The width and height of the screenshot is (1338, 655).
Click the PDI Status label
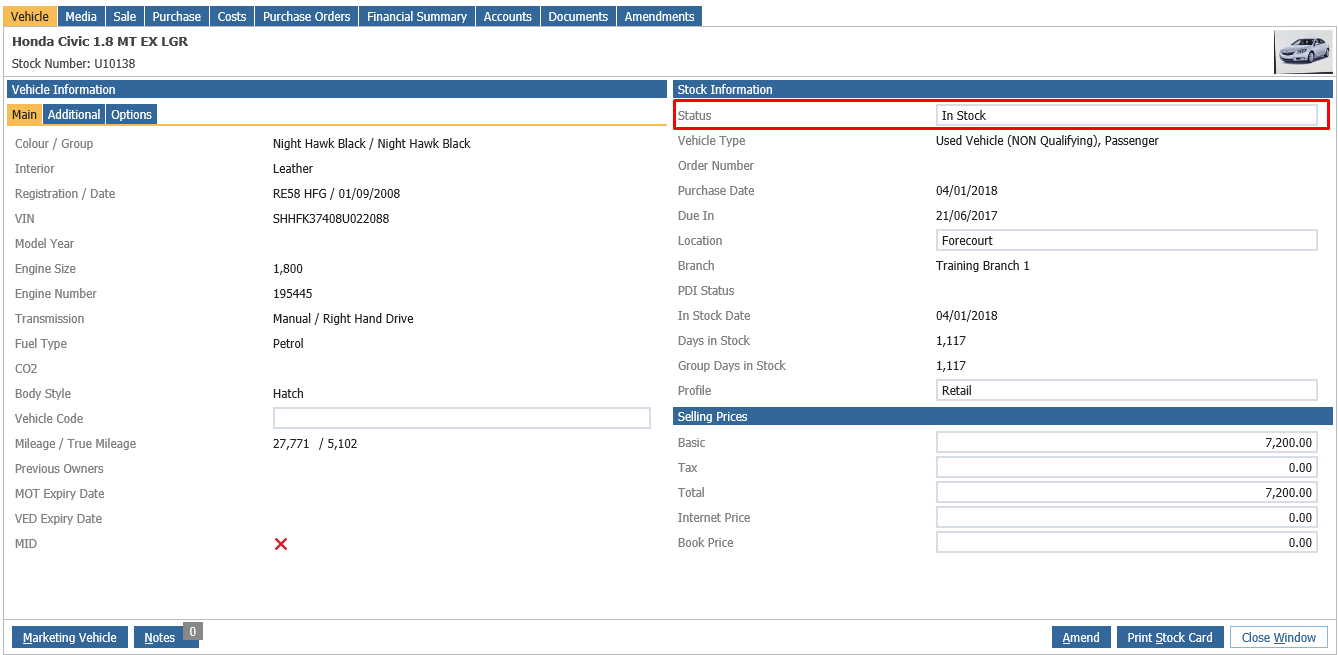[x=706, y=291]
